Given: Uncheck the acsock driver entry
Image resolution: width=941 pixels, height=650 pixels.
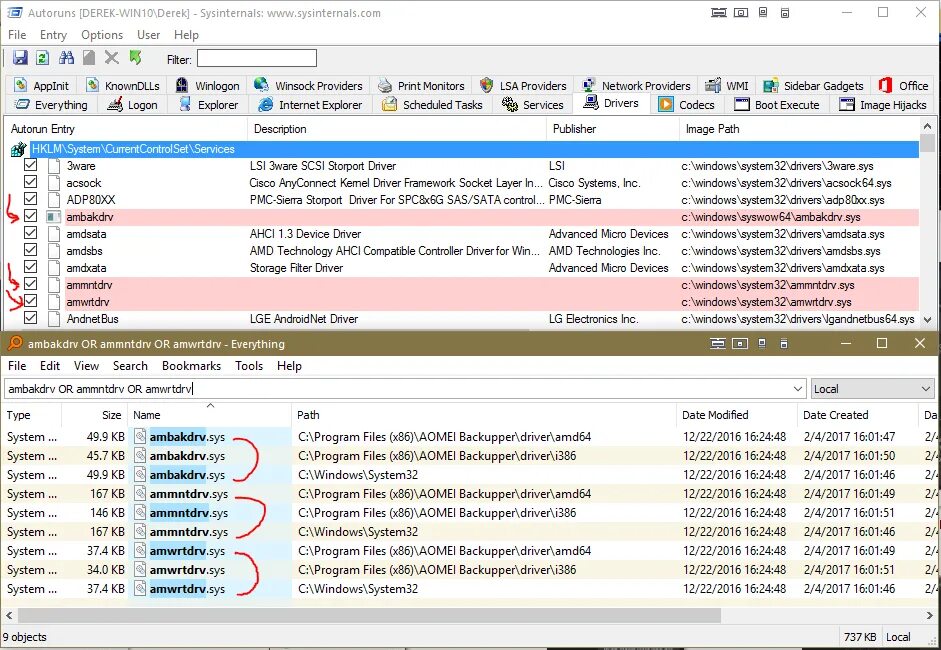Looking at the screenshot, I should (x=31, y=182).
